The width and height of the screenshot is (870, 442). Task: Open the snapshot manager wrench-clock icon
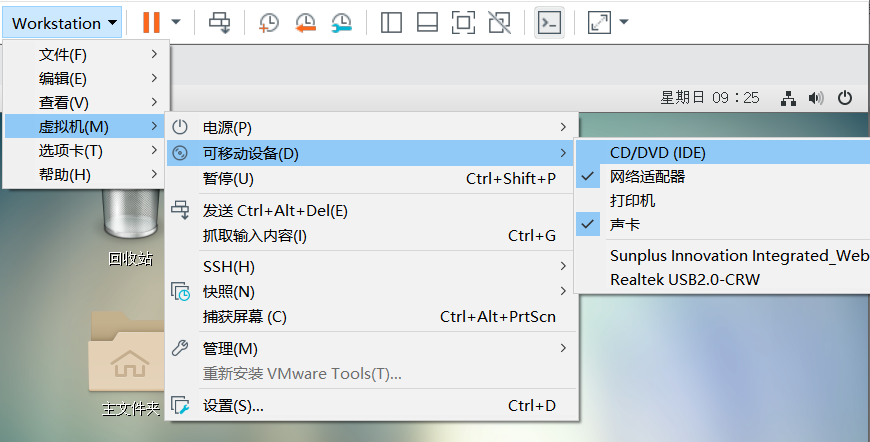click(x=342, y=23)
